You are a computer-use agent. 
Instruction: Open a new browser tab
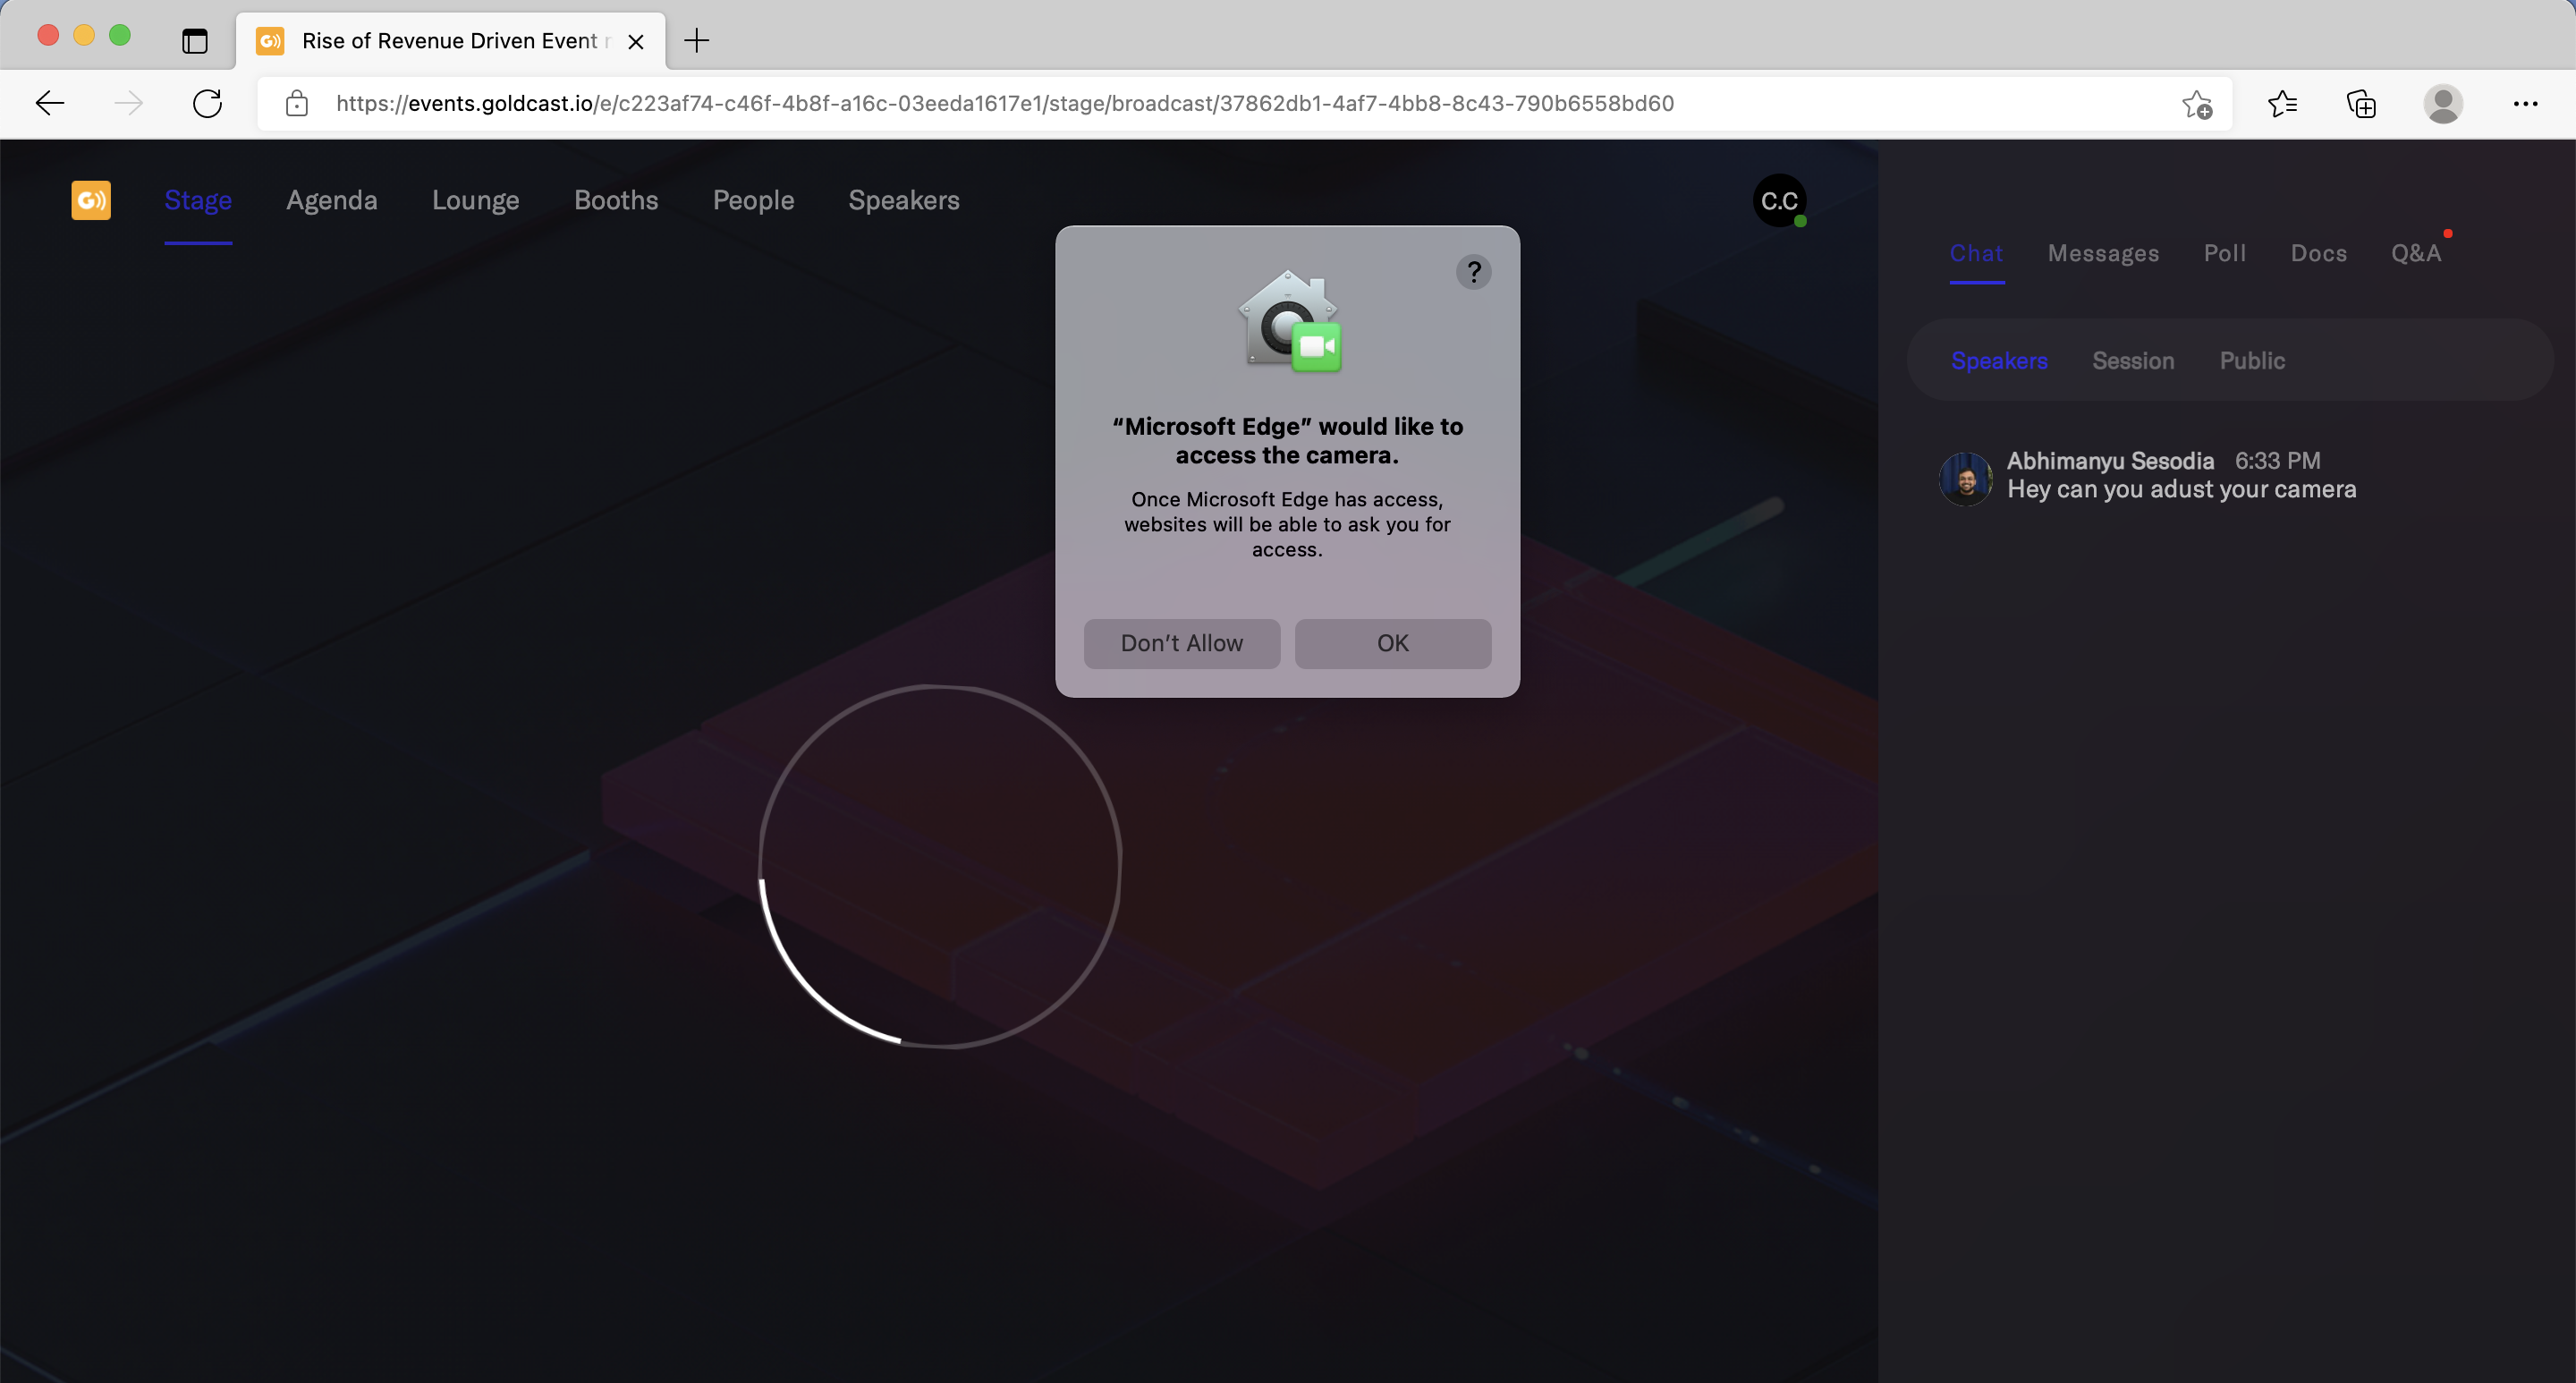(x=696, y=40)
